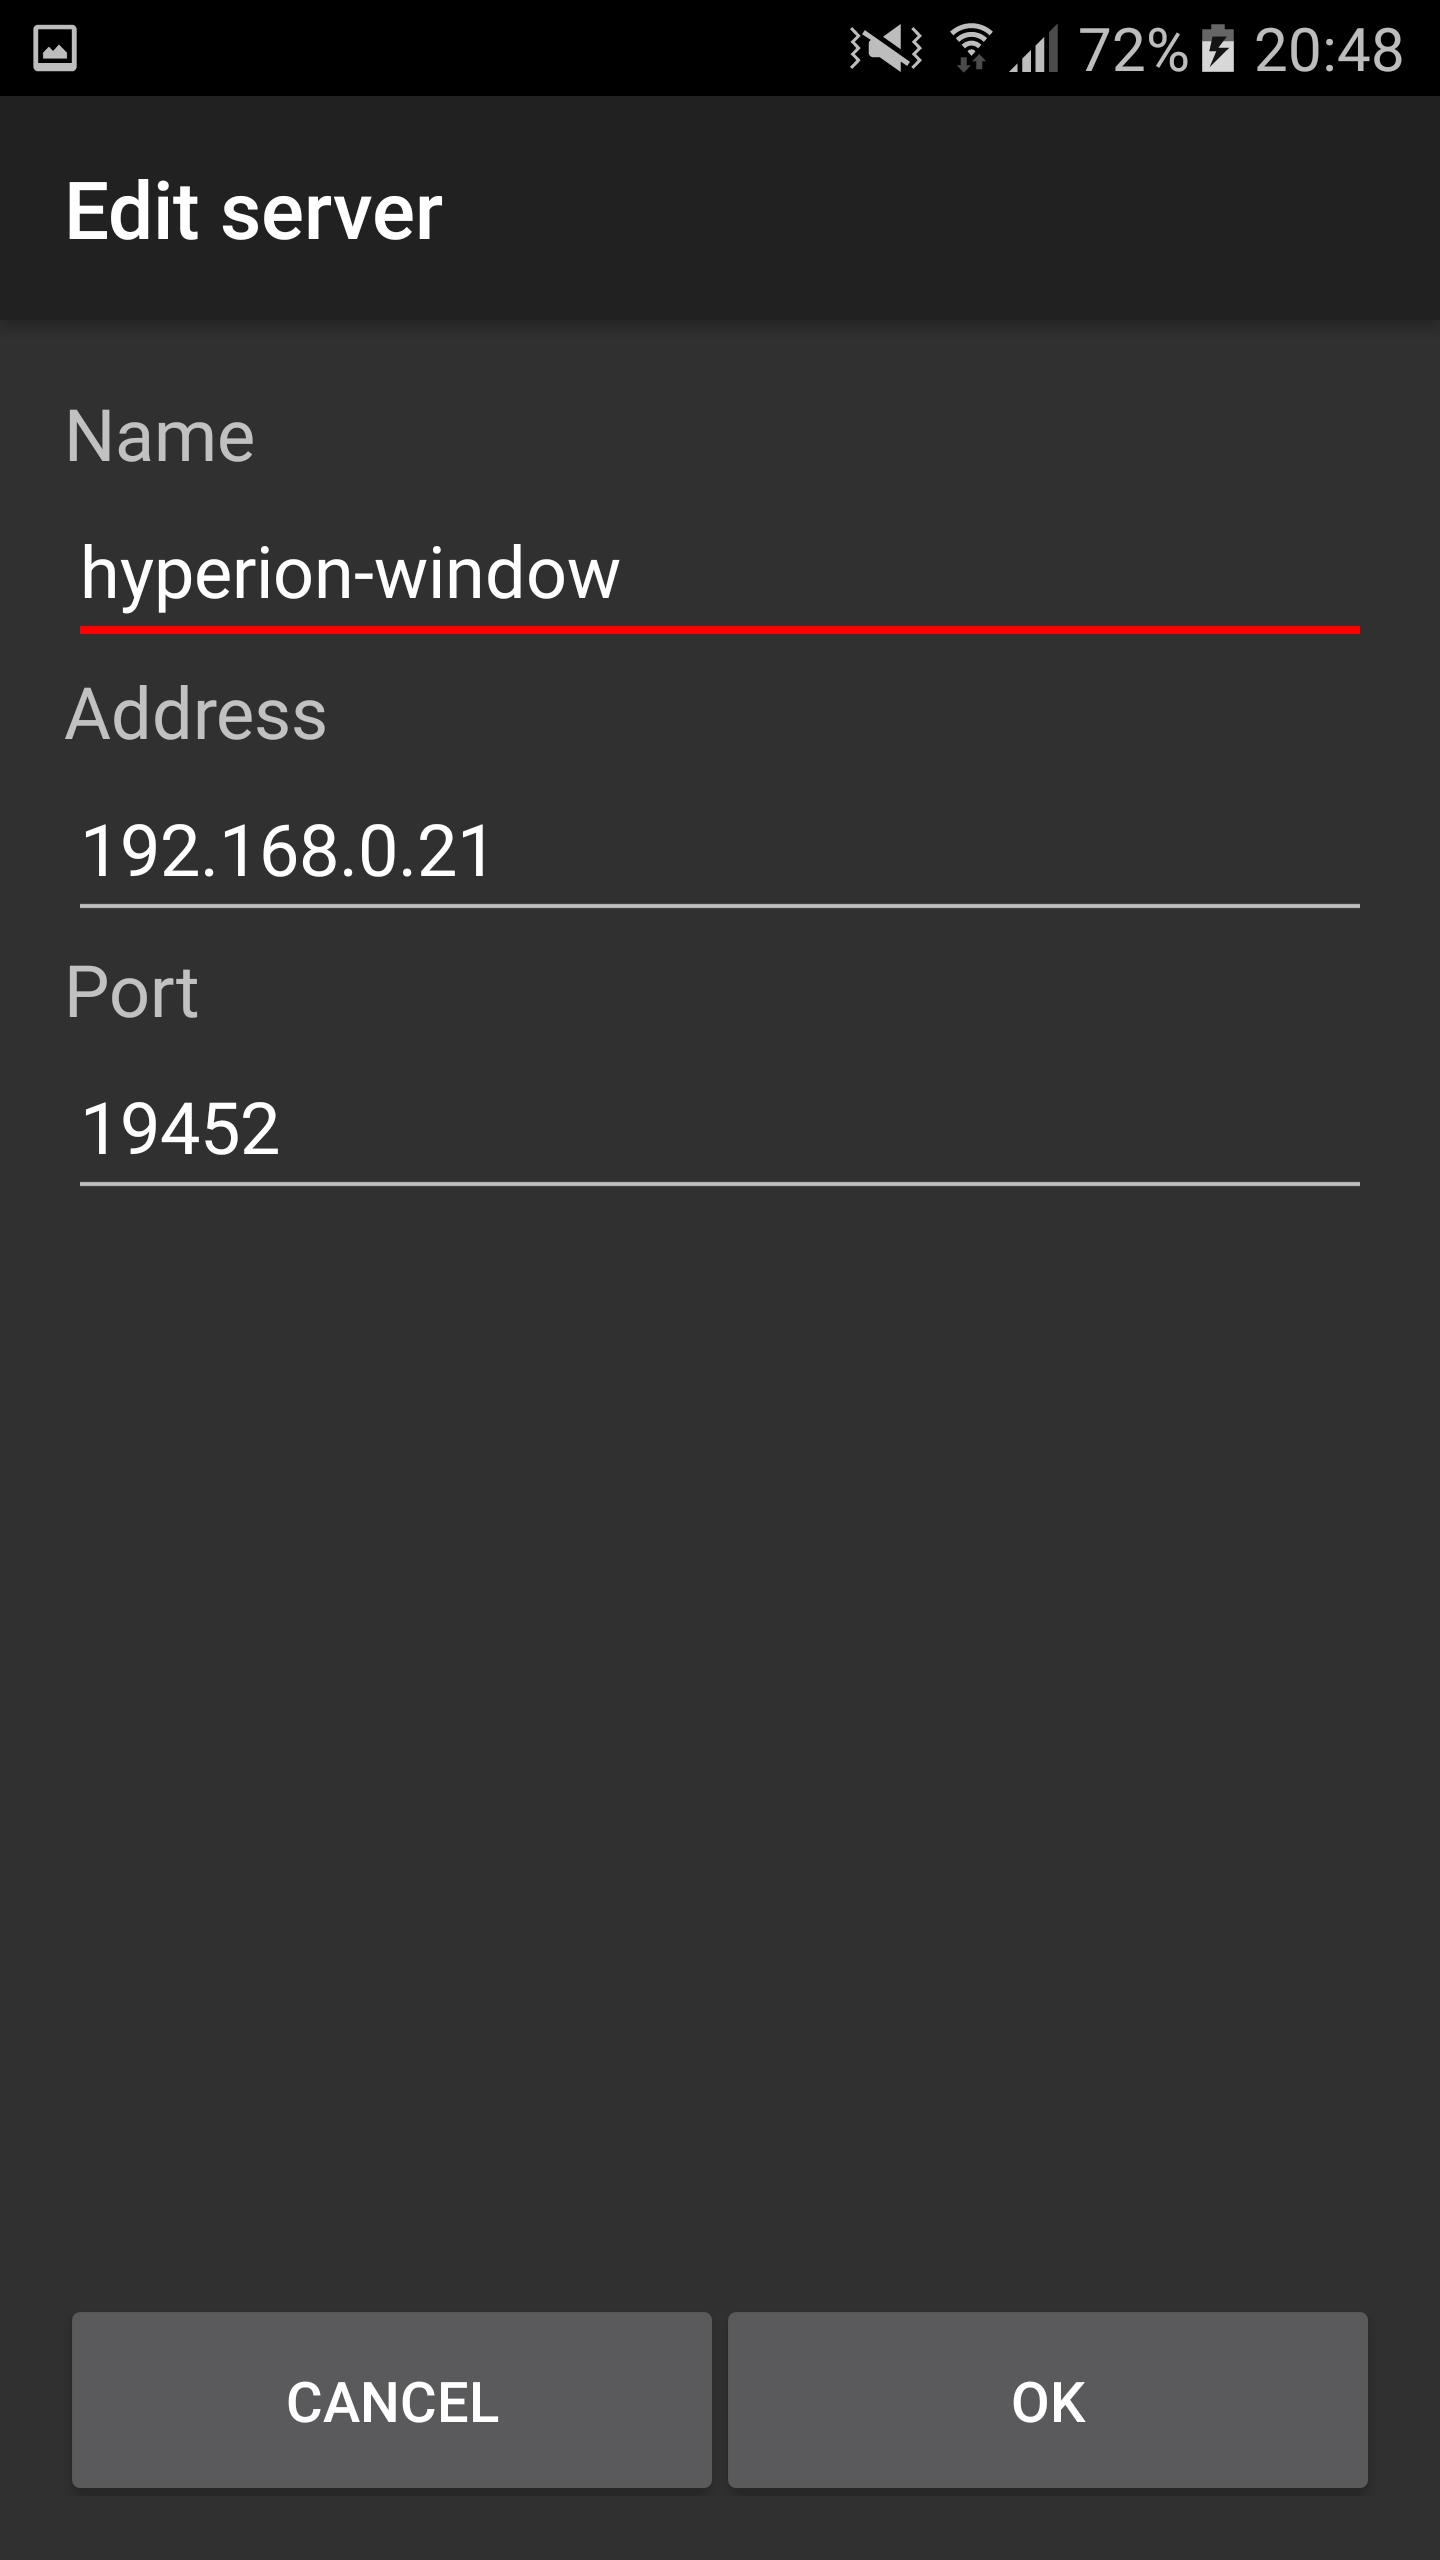Tap the 72% battery percentage text
1440x2560 pixels.
[1133, 50]
